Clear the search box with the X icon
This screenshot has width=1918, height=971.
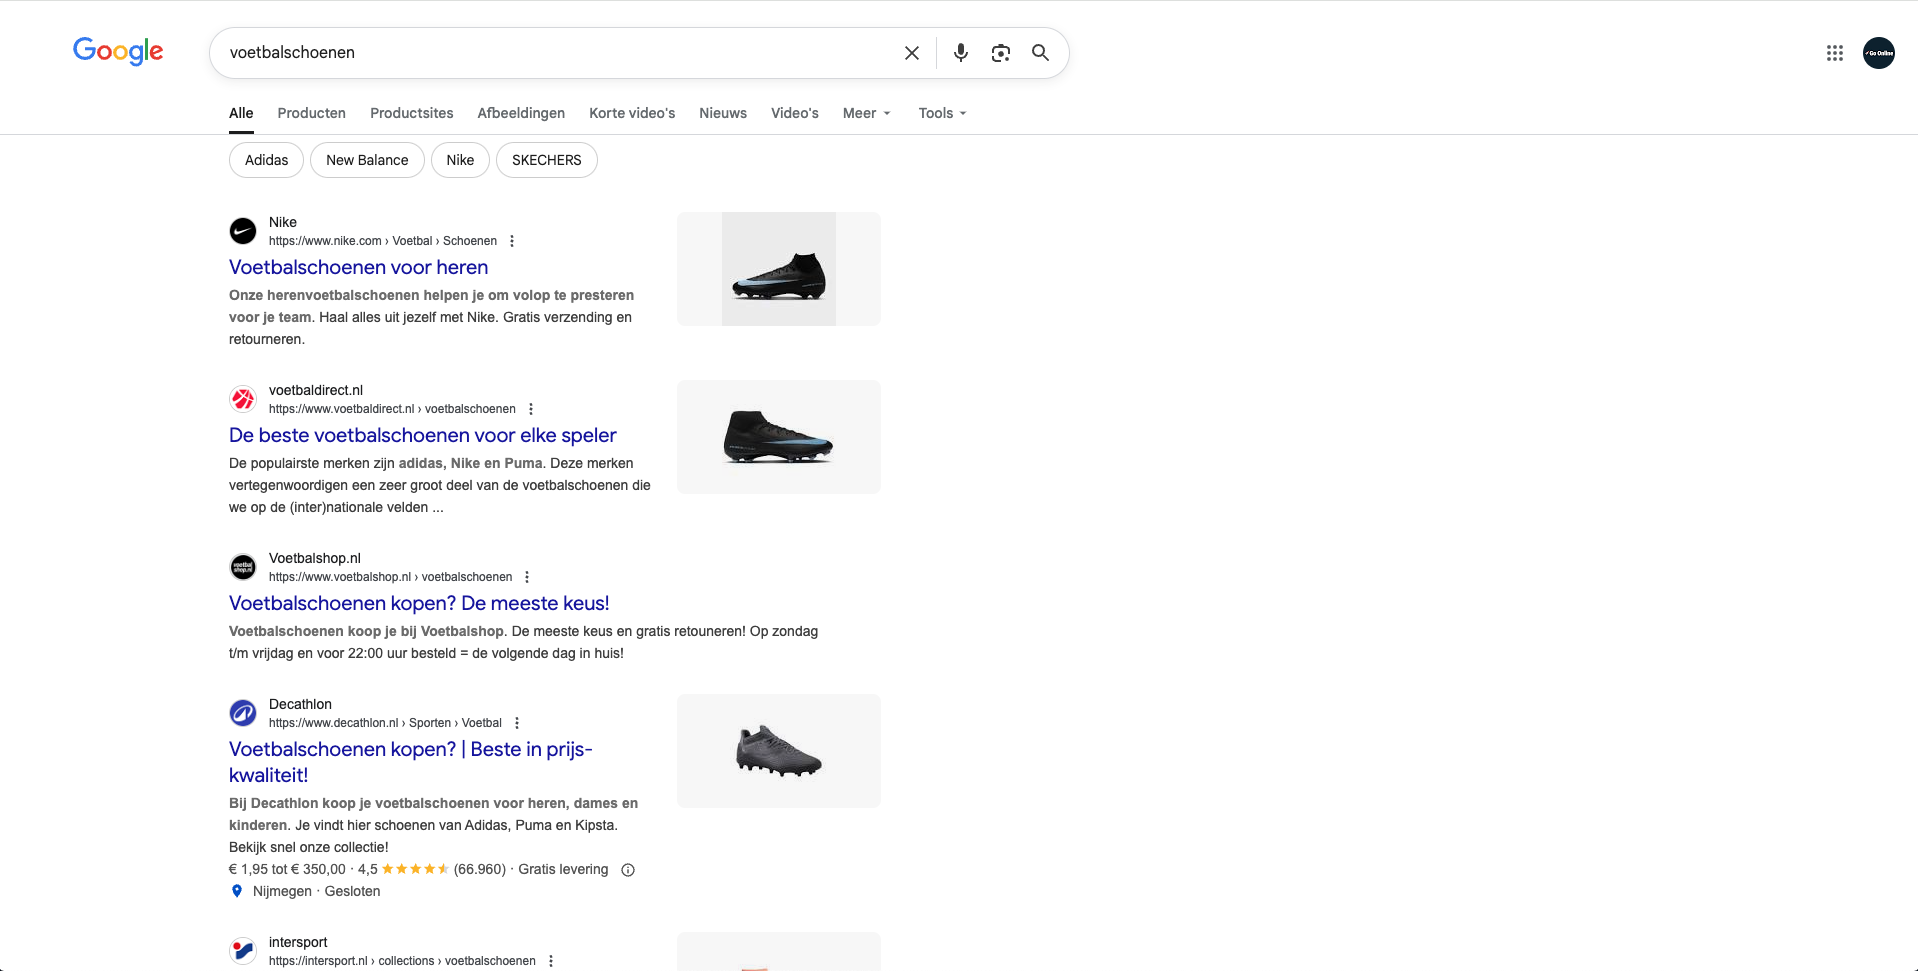[x=911, y=53]
